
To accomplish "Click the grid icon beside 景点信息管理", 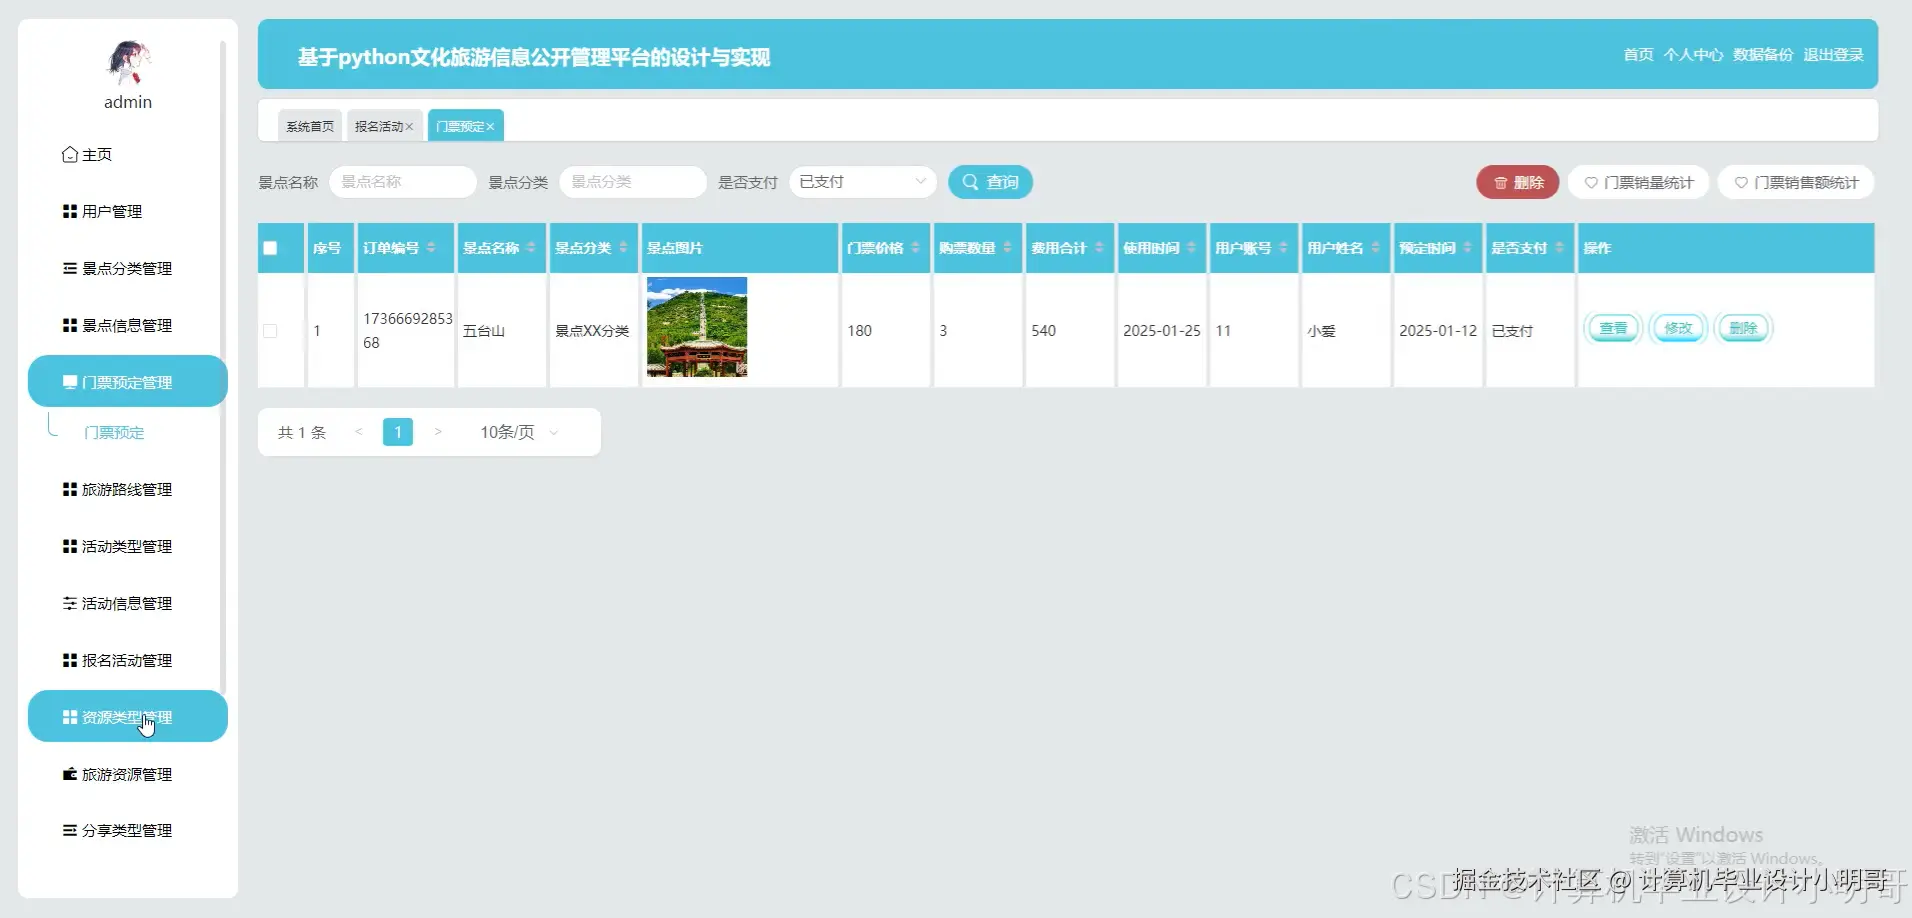I will pos(70,326).
